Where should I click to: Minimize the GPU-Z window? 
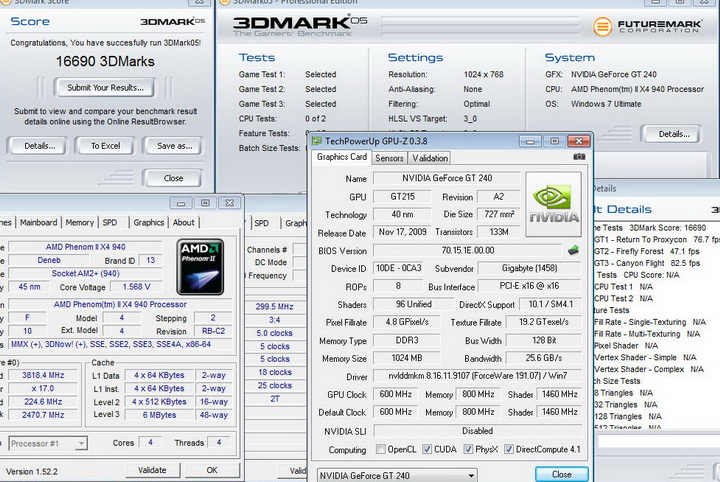coord(530,141)
